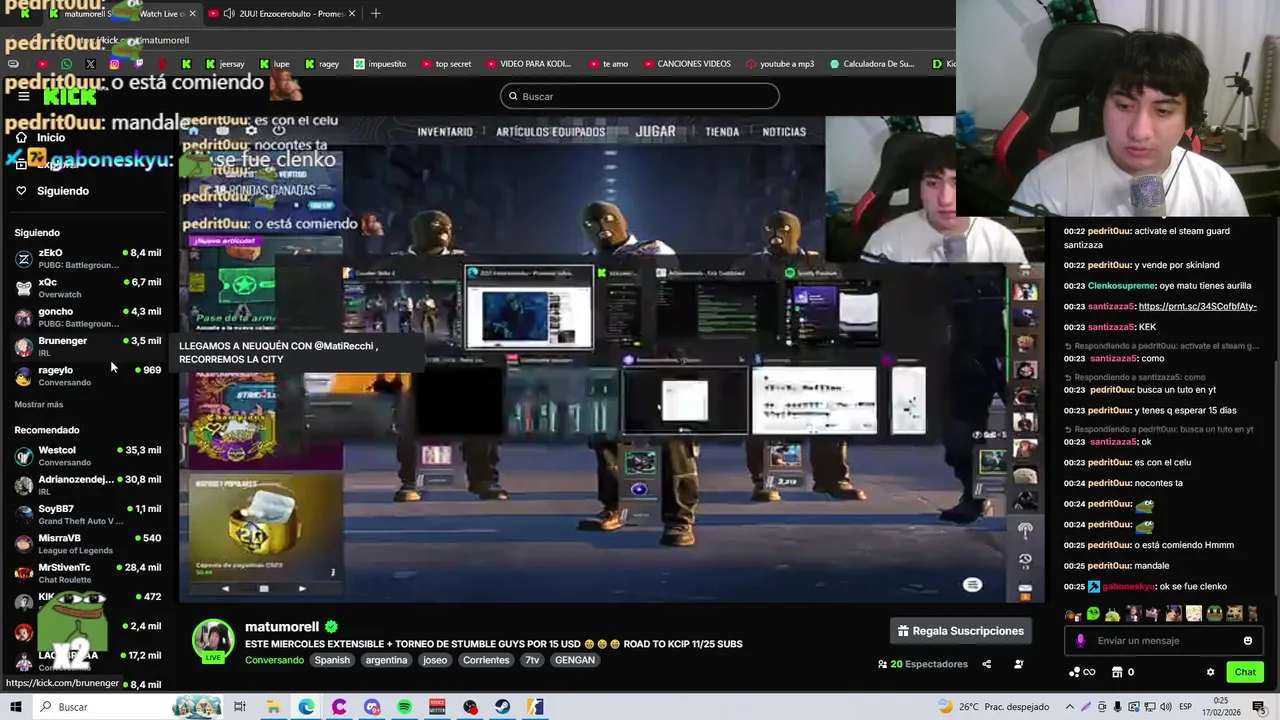Open Brunenger channel in sidebar
1280x720 pixels.
coord(88,346)
